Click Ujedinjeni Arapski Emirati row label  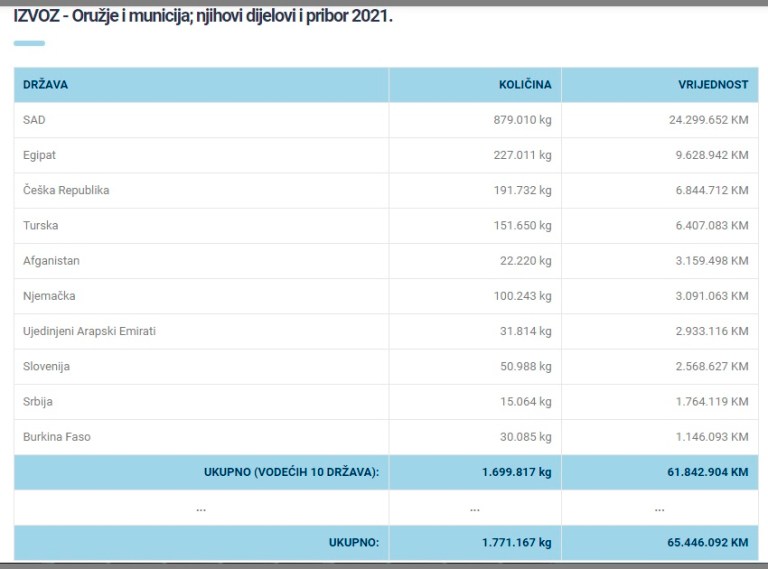(90, 331)
